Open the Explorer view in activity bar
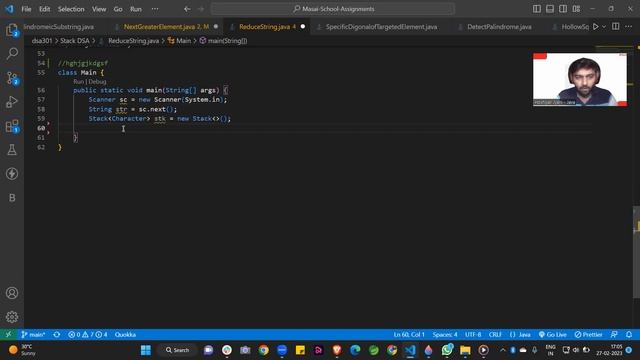This screenshot has height=360, width=640. (x=12, y=30)
